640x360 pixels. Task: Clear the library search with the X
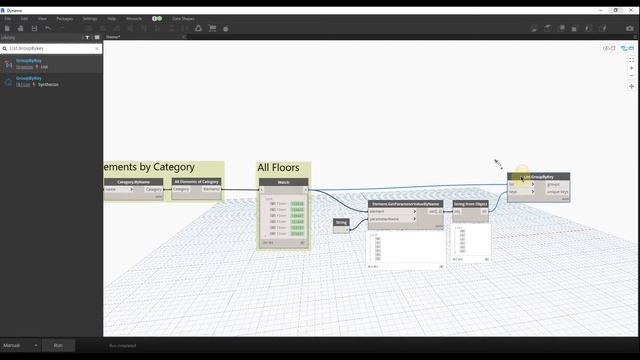tap(97, 49)
